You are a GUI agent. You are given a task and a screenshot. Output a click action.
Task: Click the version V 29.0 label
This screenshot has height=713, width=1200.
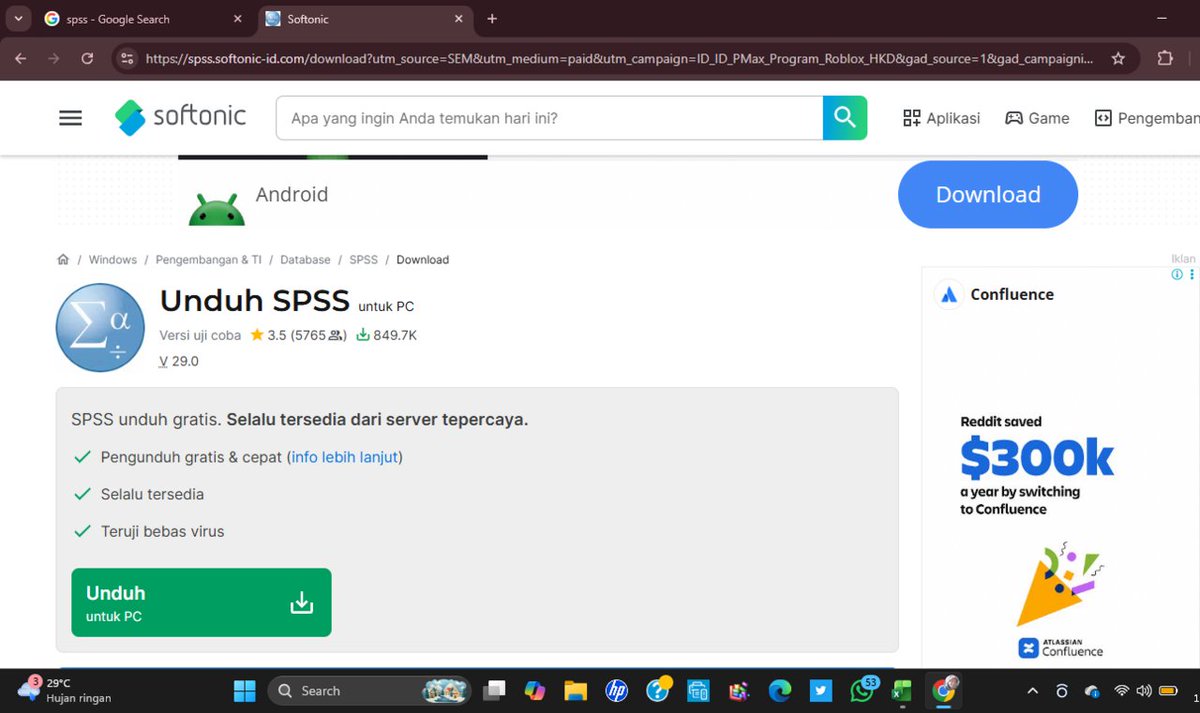pyautogui.click(x=179, y=361)
